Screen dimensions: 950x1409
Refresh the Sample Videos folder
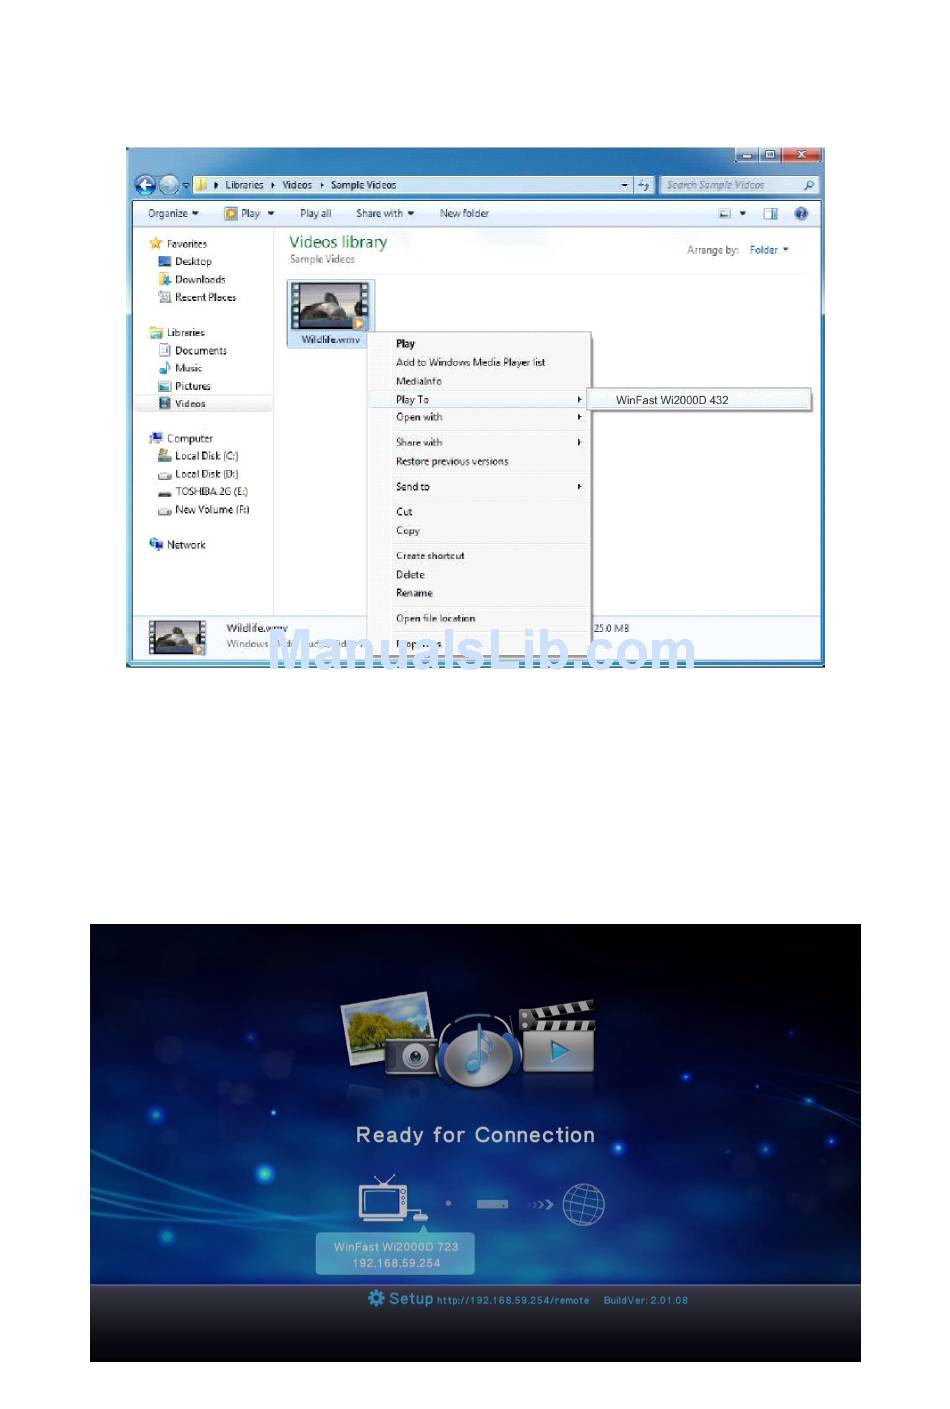(x=643, y=185)
